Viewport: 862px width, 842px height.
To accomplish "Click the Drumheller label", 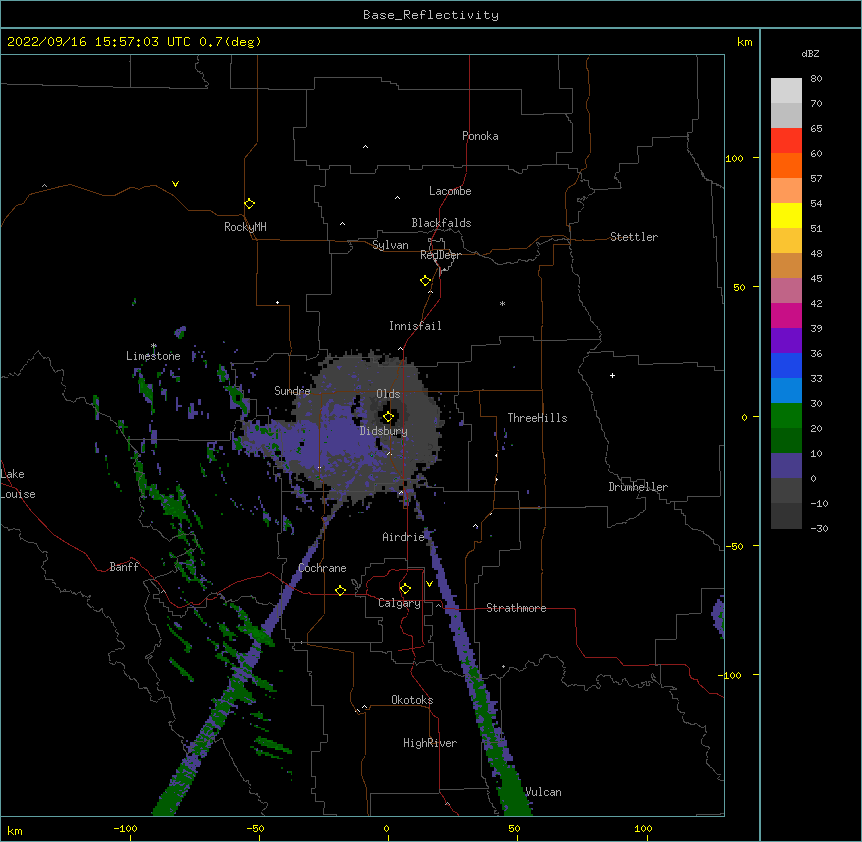I will [x=638, y=487].
